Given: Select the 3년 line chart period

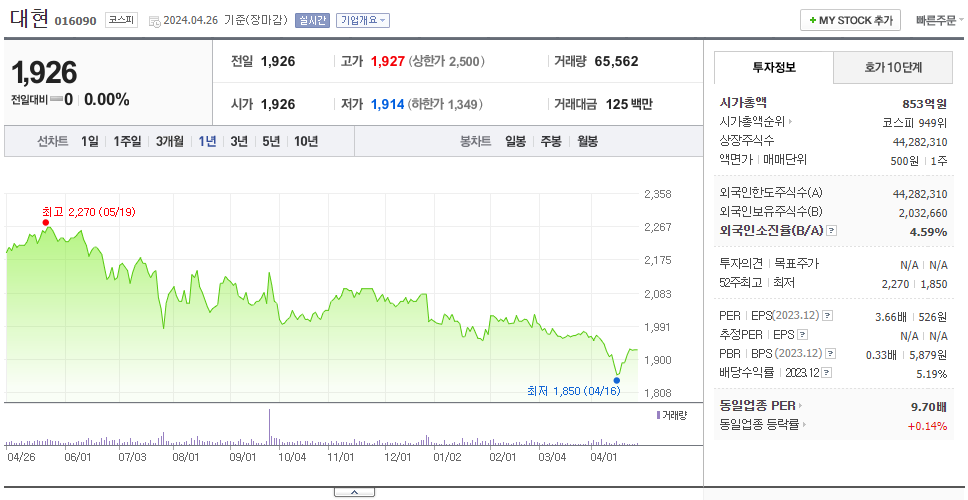Looking at the screenshot, I should coord(239,141).
